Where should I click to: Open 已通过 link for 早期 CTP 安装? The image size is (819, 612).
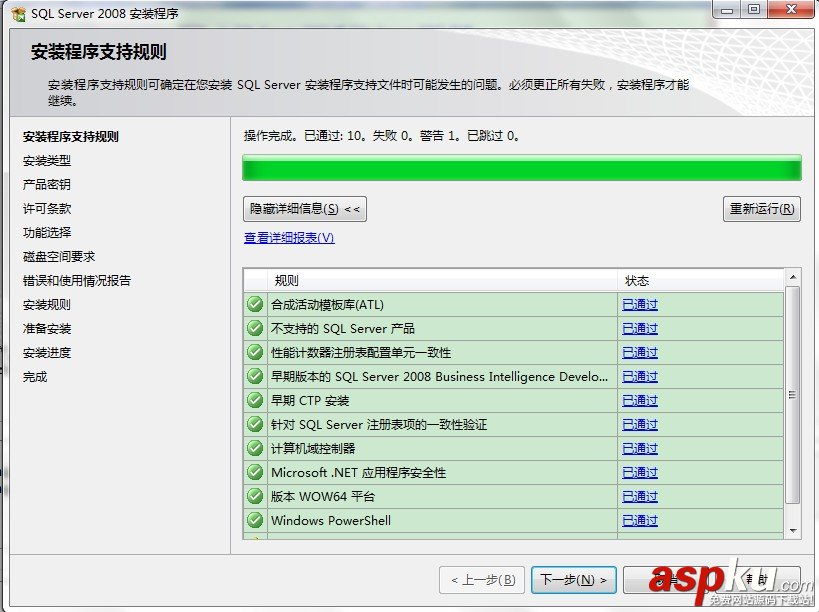point(640,401)
